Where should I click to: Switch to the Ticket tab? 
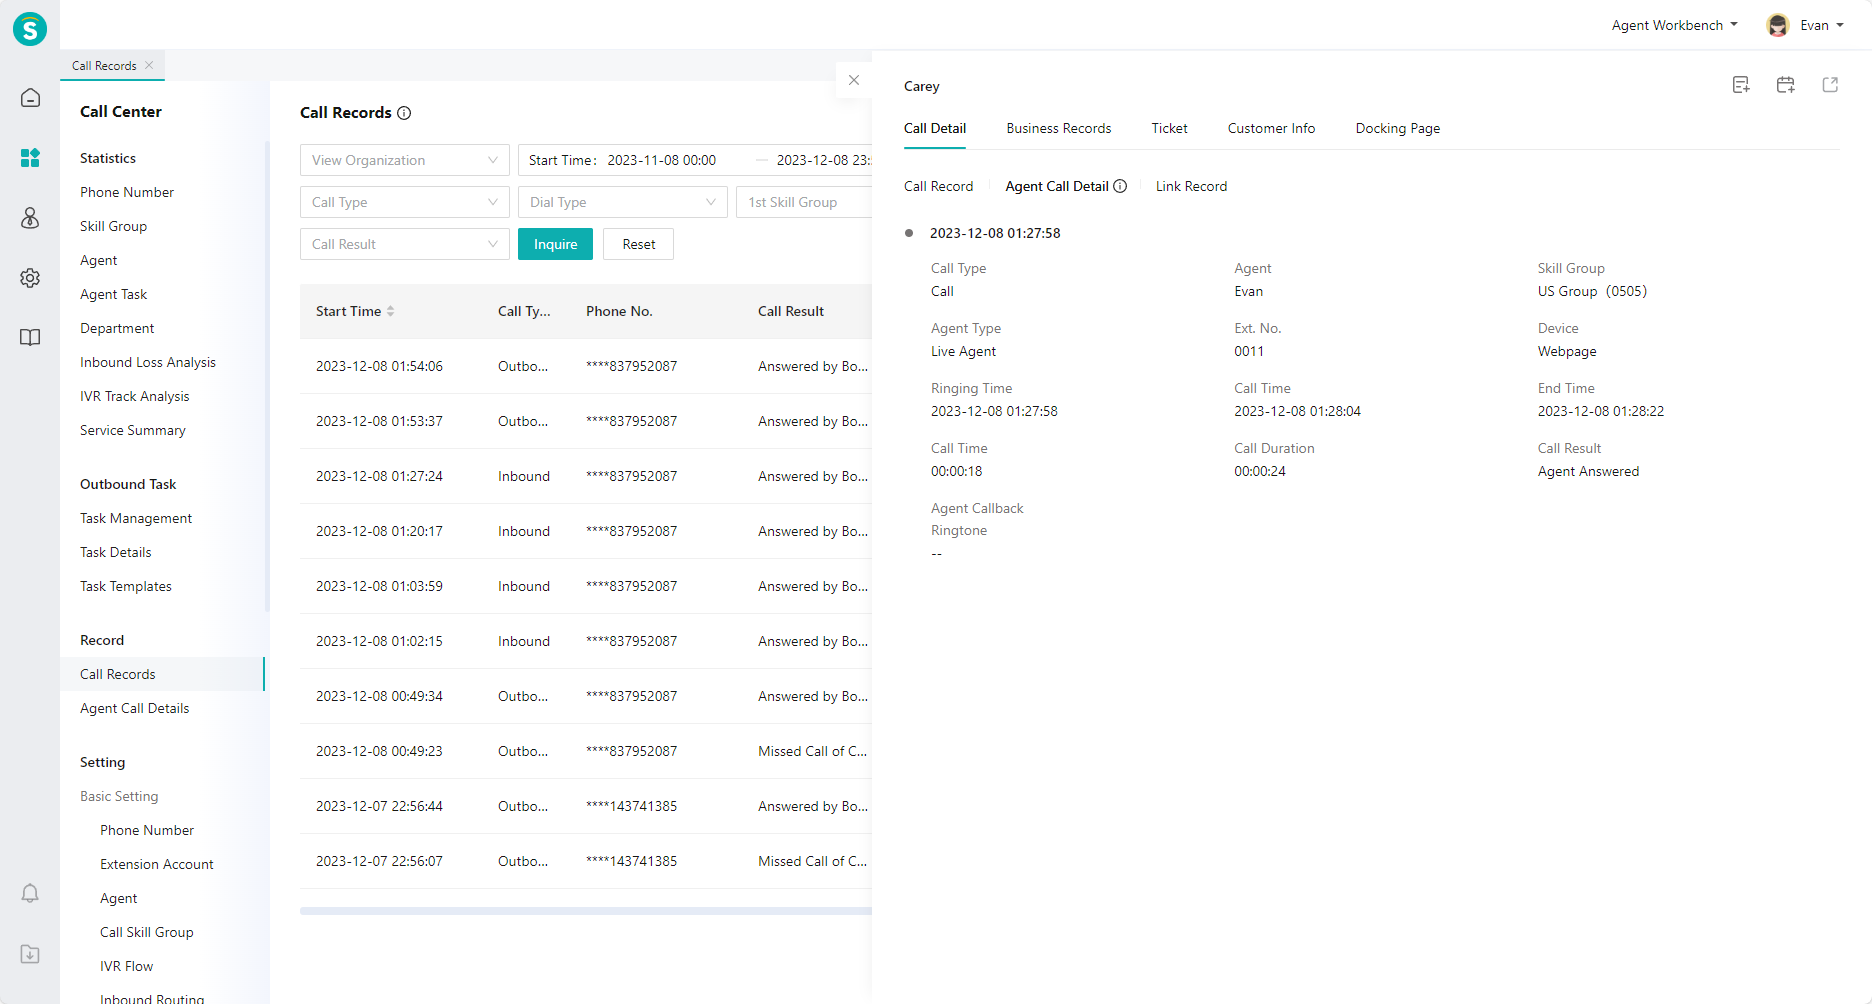(x=1169, y=128)
